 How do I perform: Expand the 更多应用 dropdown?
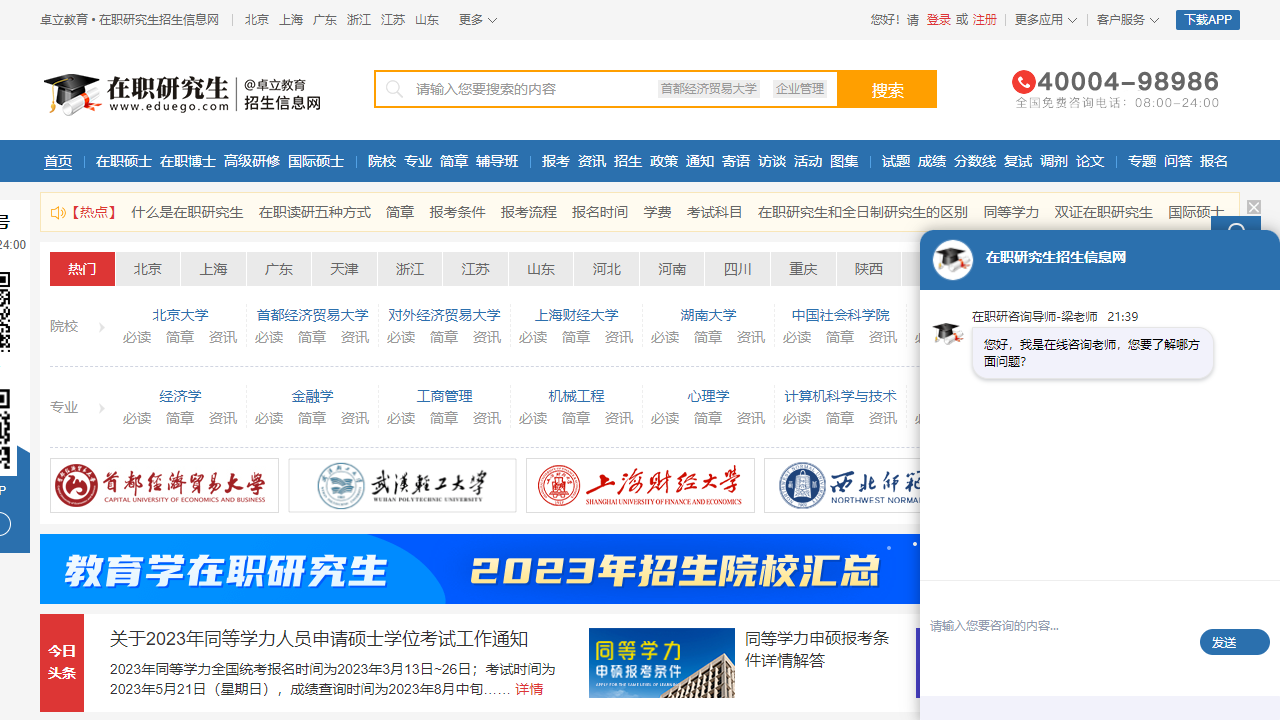(1045, 20)
